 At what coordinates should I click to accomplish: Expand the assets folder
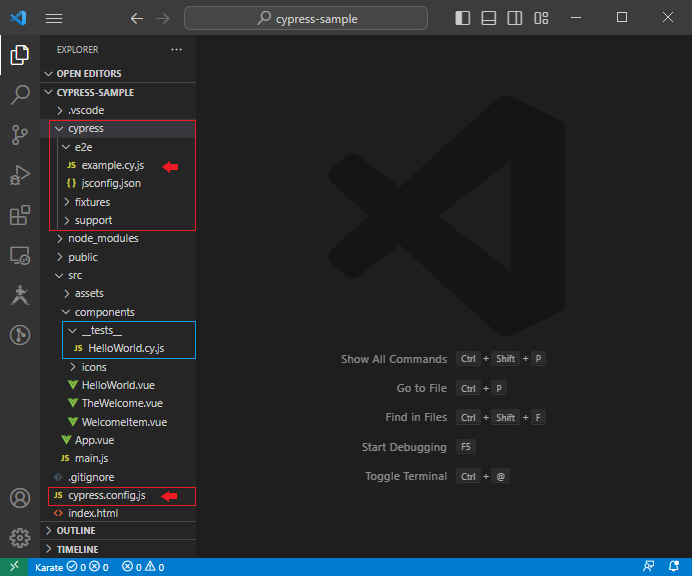coord(118,293)
